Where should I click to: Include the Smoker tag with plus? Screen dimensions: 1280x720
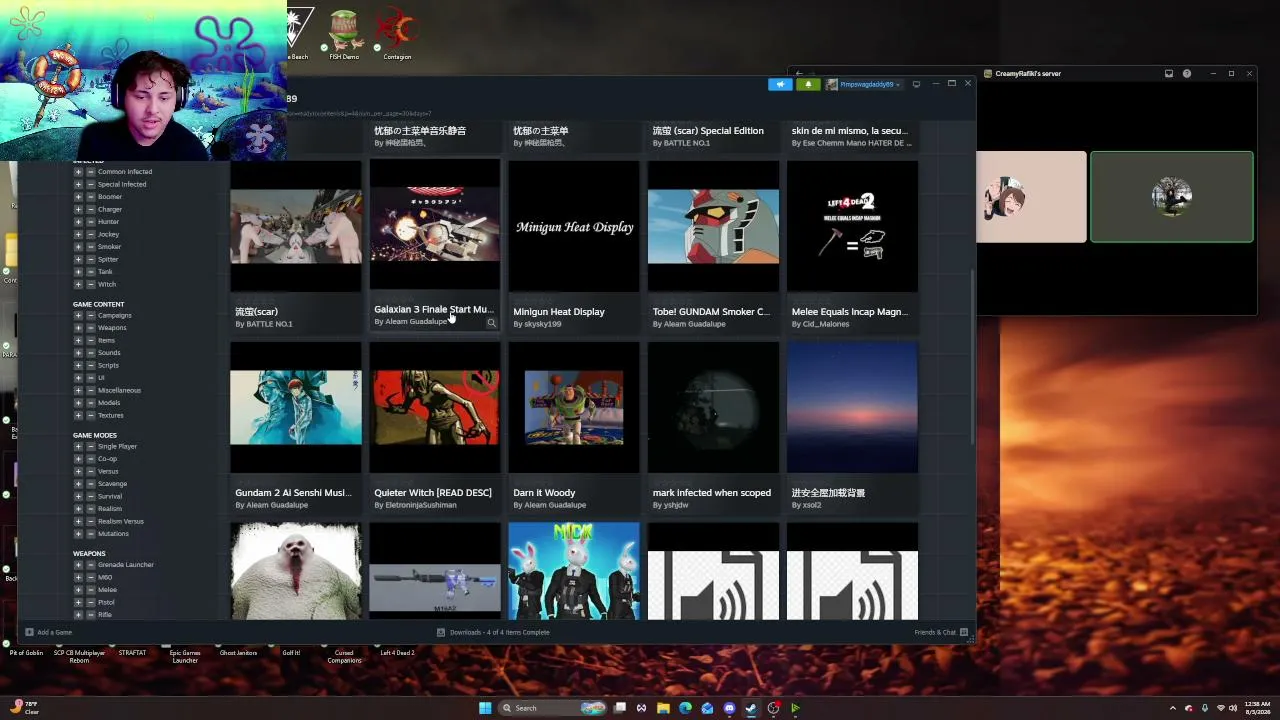(x=78, y=247)
